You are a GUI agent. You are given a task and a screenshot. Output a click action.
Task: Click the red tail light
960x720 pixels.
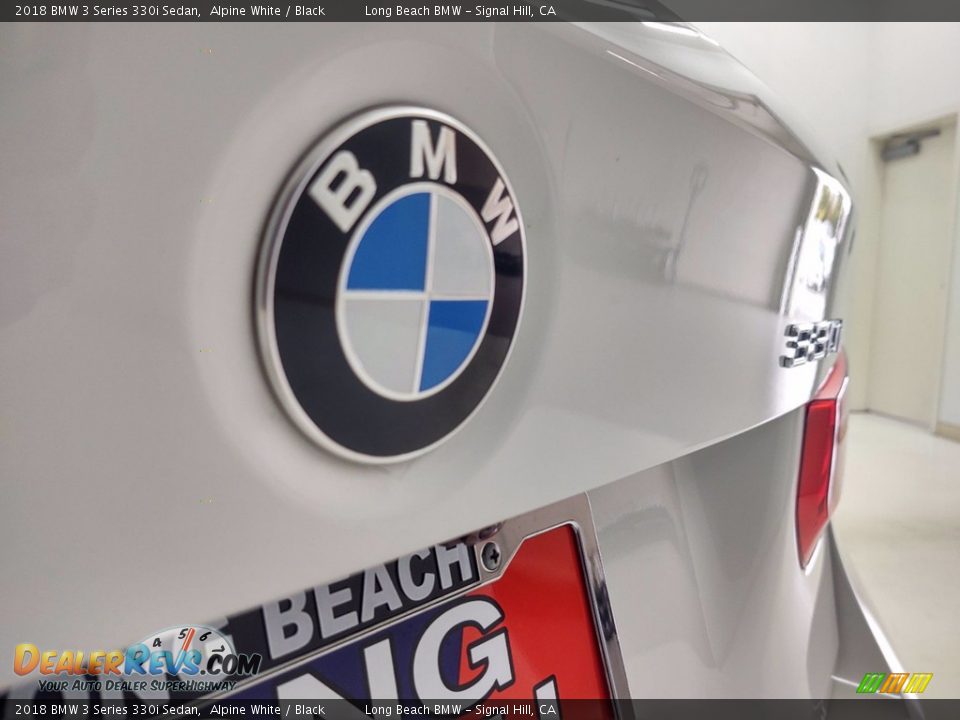820,464
